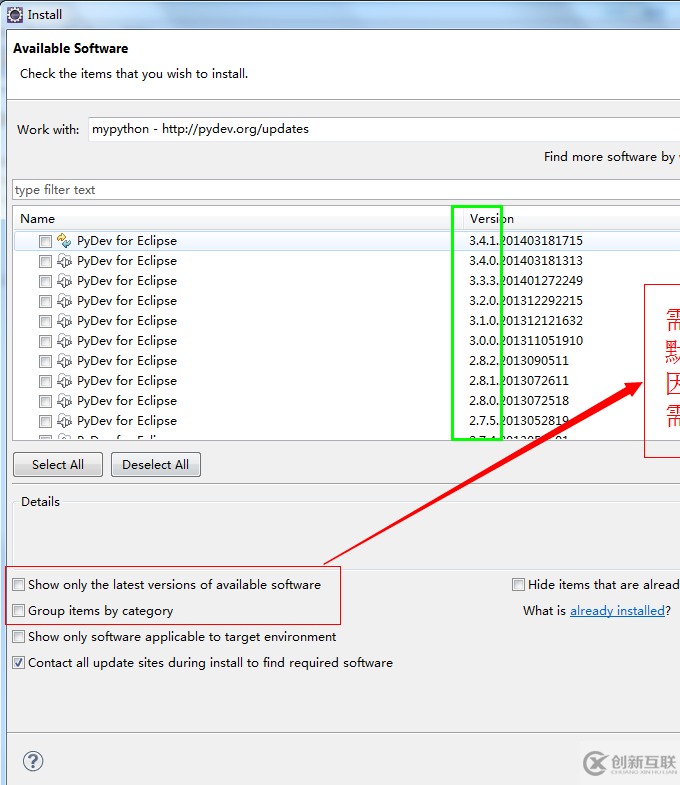Click the PyDev icon for version 2.7.5
Viewport: 680px width, 785px height.
coord(64,421)
